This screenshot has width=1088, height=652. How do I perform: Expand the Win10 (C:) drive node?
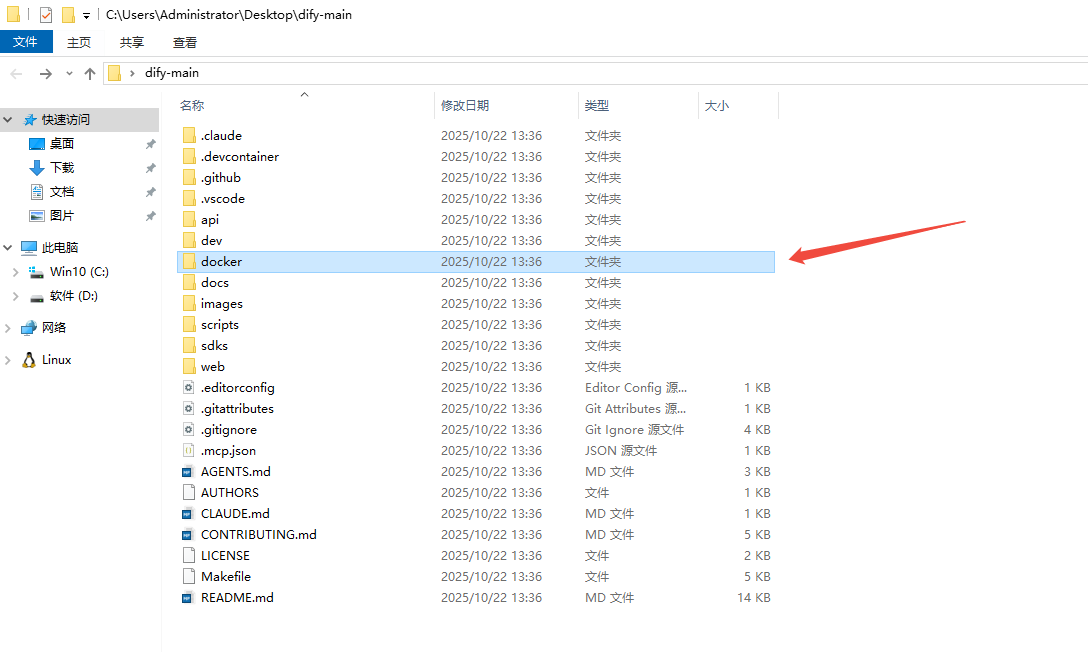coord(15,272)
